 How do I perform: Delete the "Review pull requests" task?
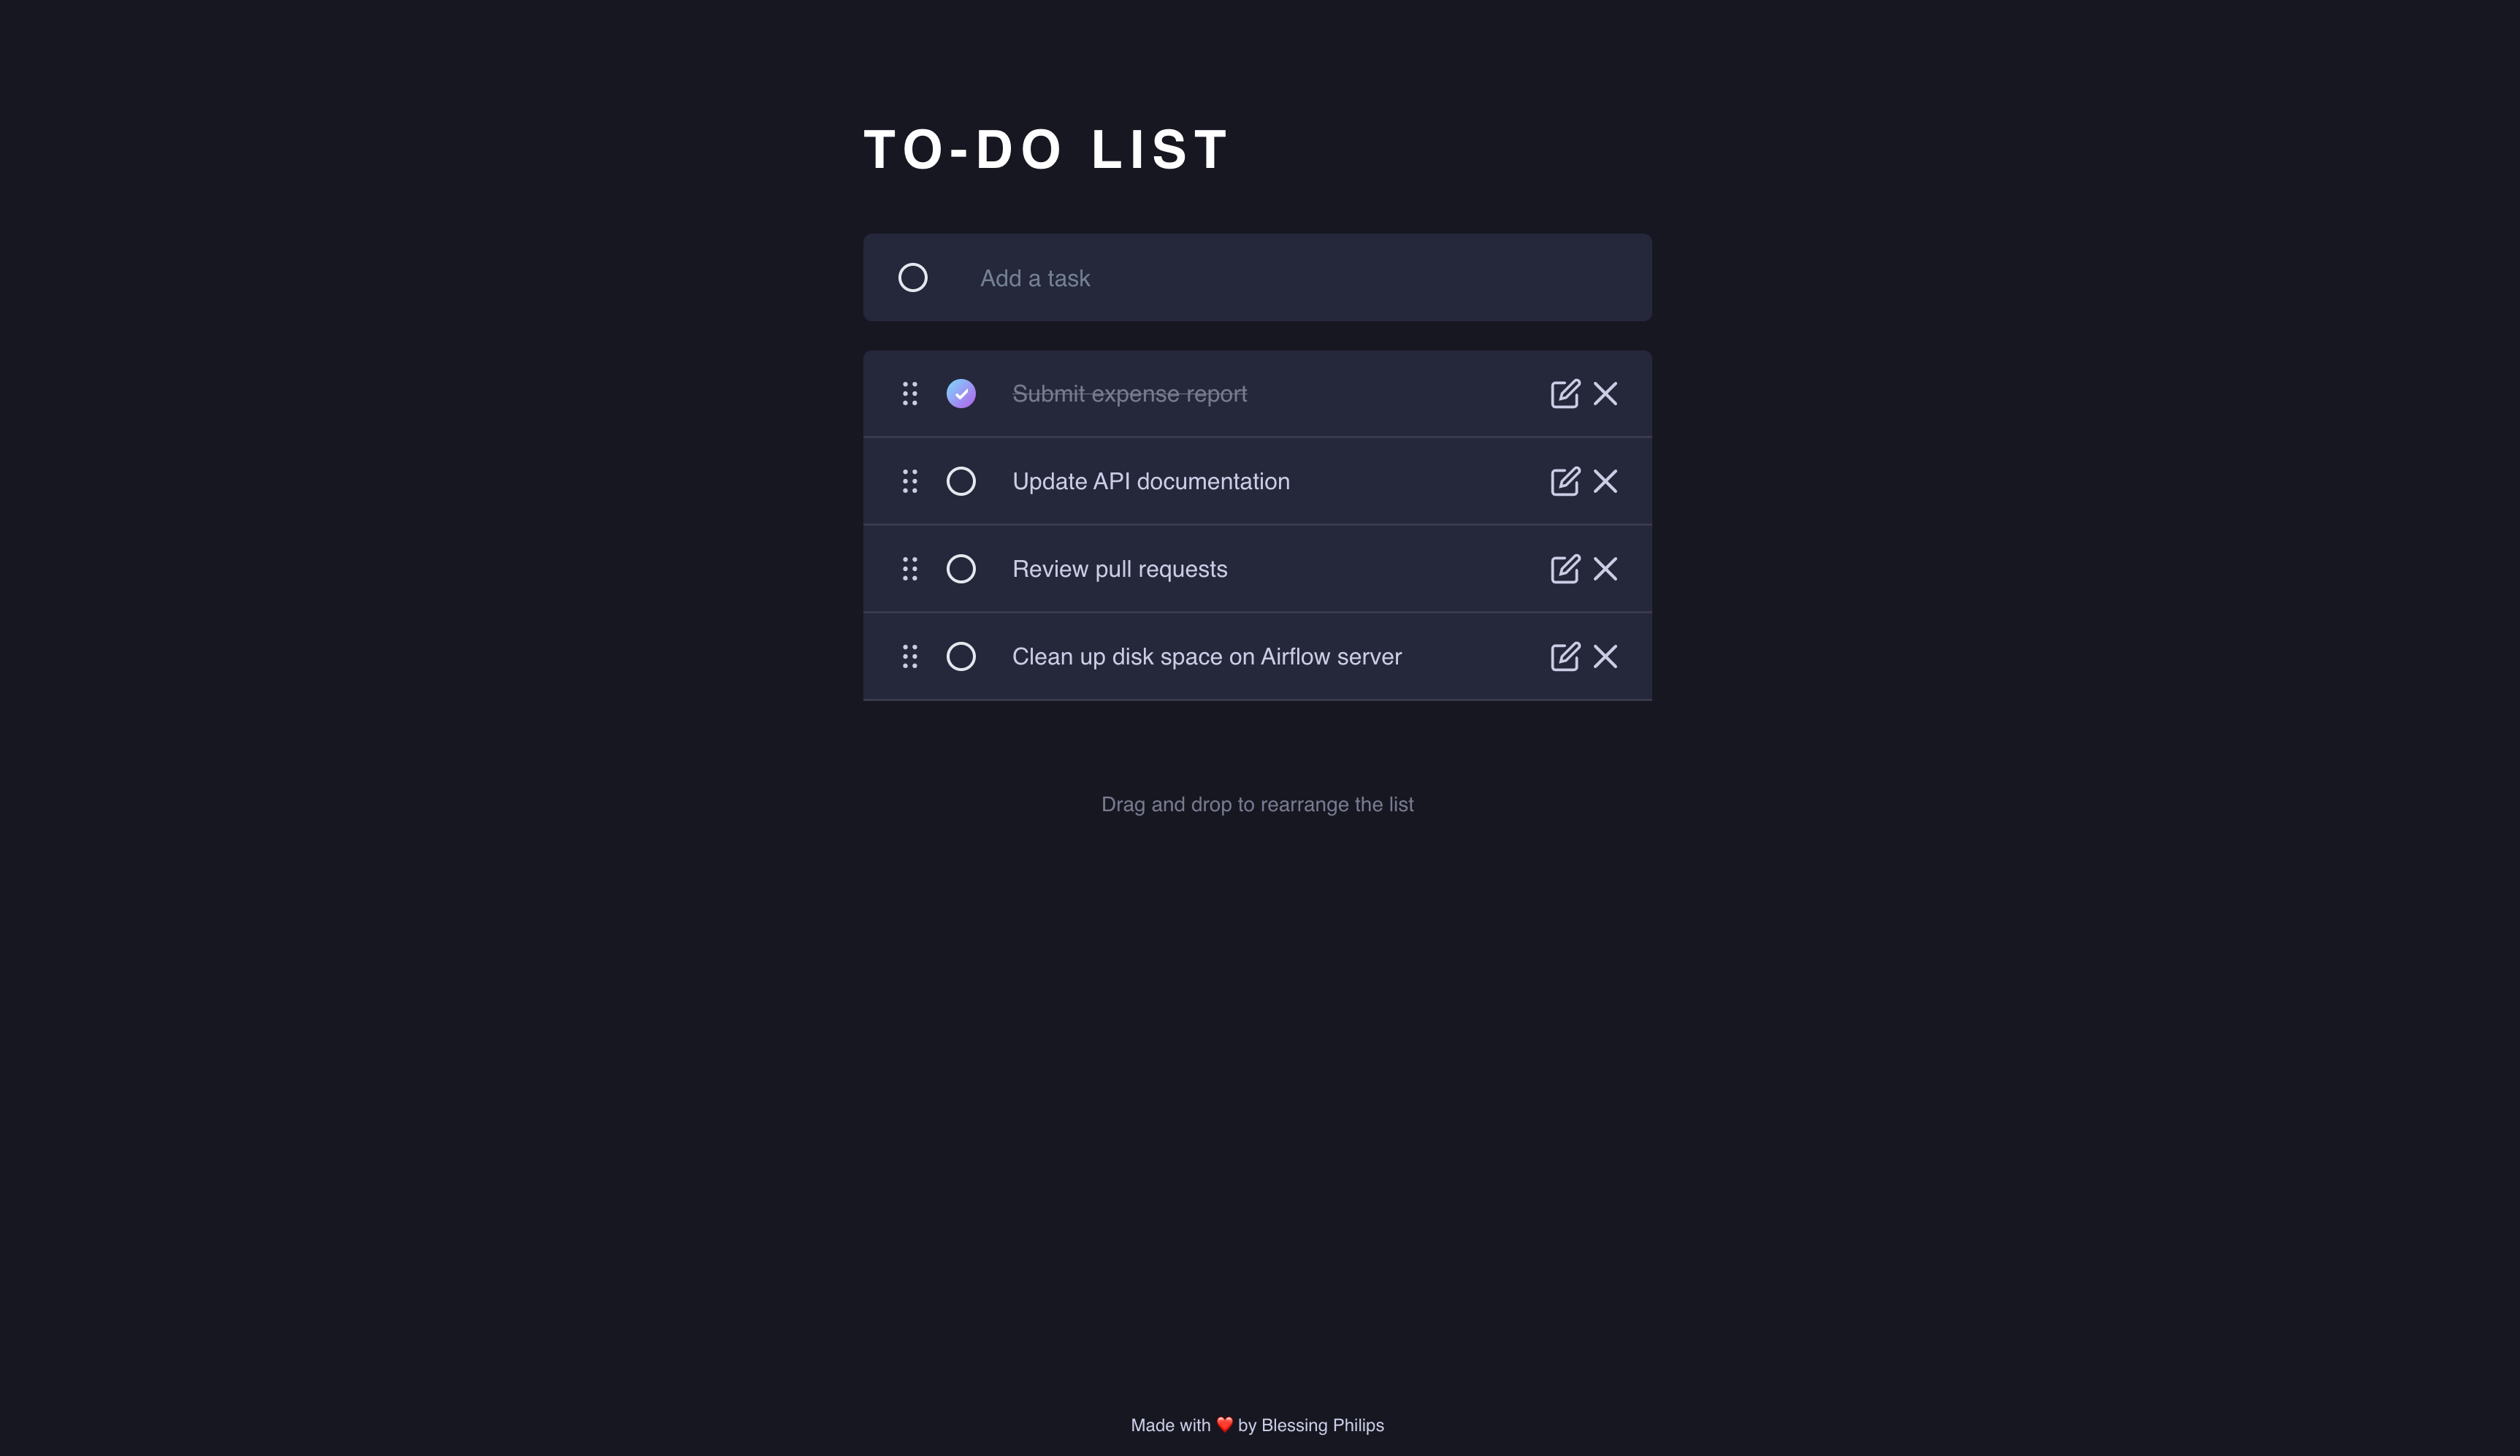click(1606, 568)
